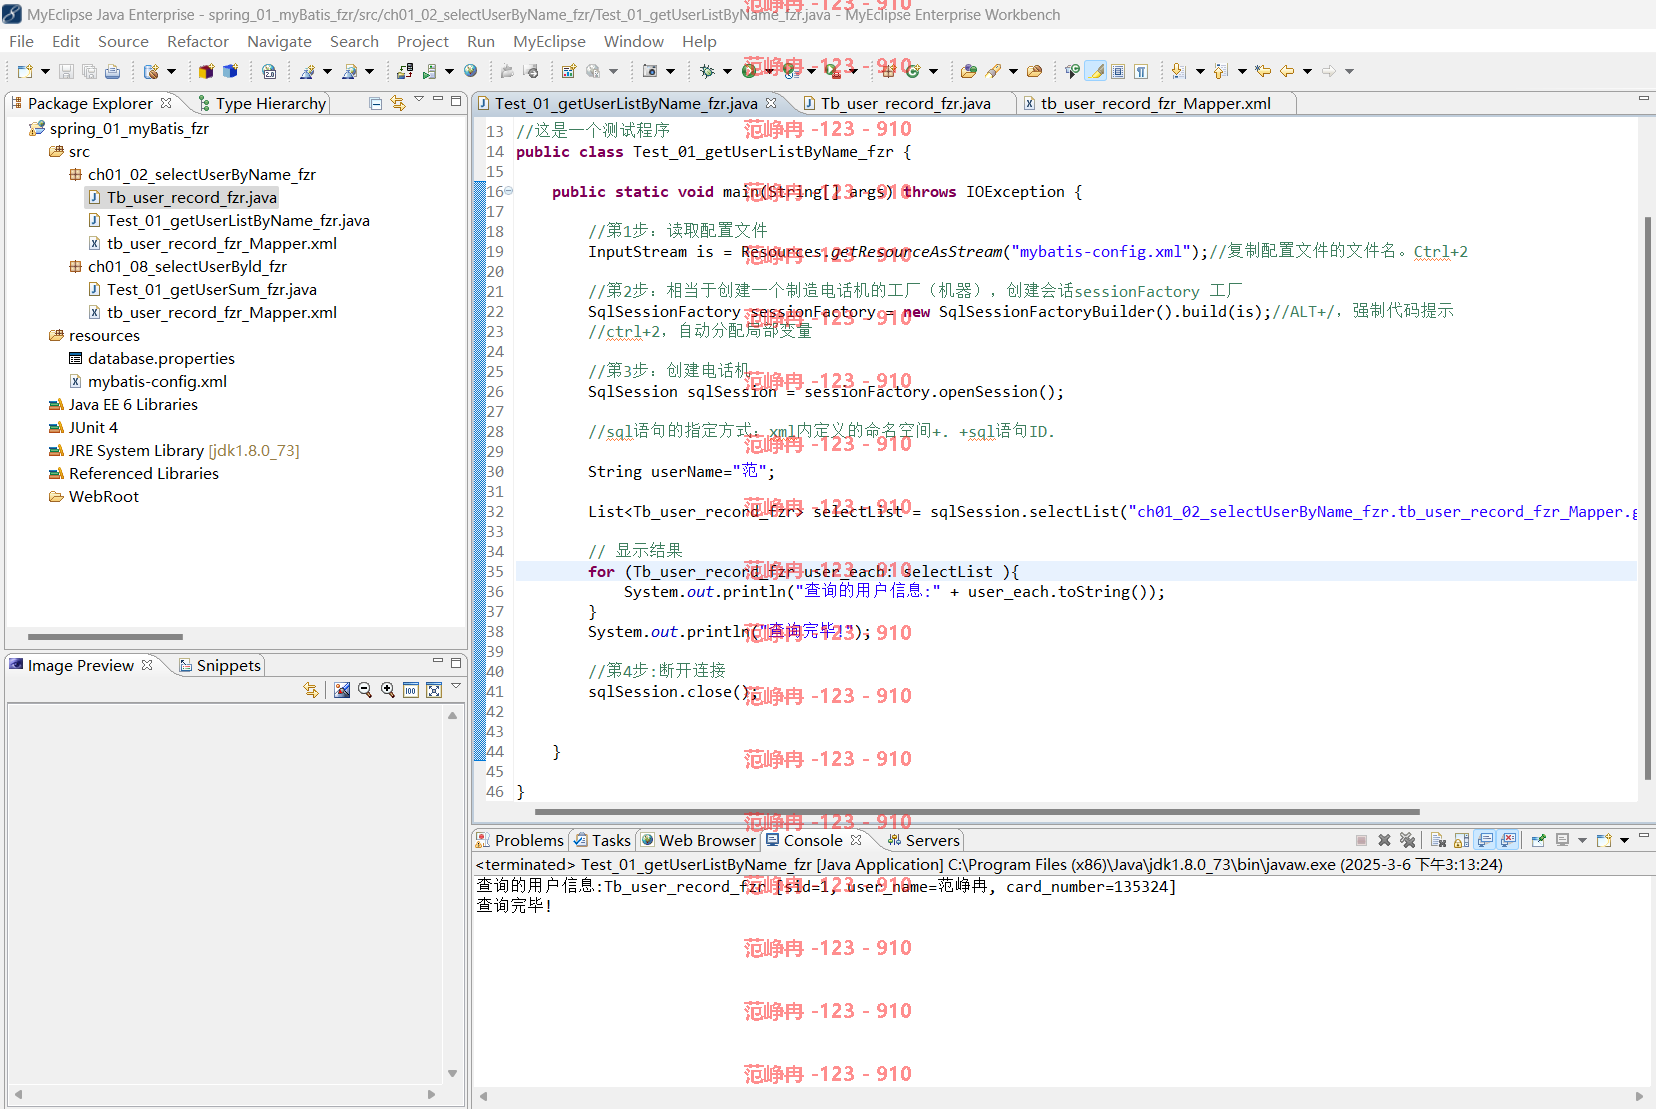
Task: Toggle Scroll Lock in the Console toolbar
Action: (1461, 840)
